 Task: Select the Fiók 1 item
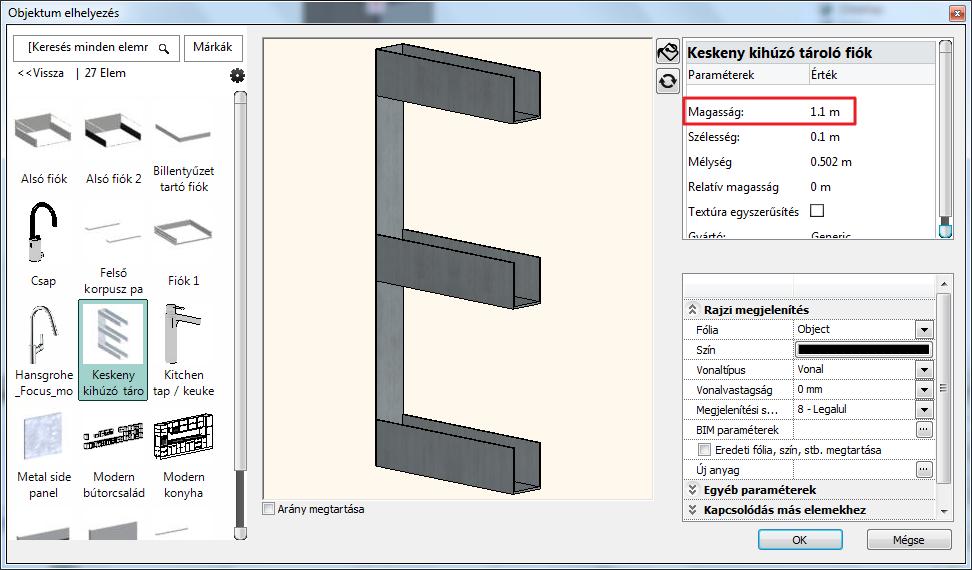click(183, 250)
